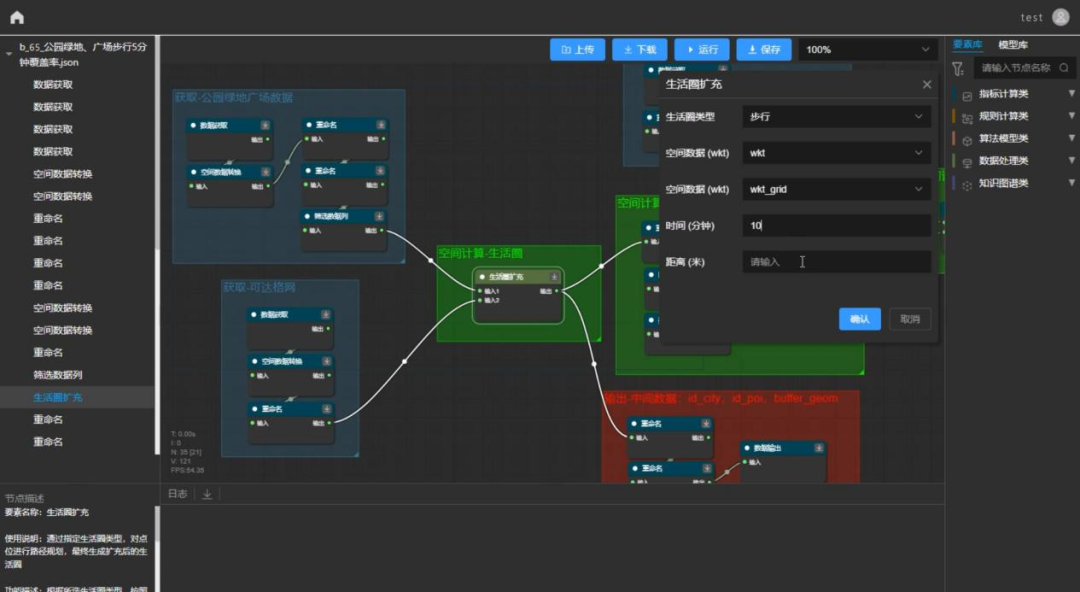This screenshot has height=592, width=1080.
Task: Open the 100% zoom dropdown
Action: tap(868, 50)
